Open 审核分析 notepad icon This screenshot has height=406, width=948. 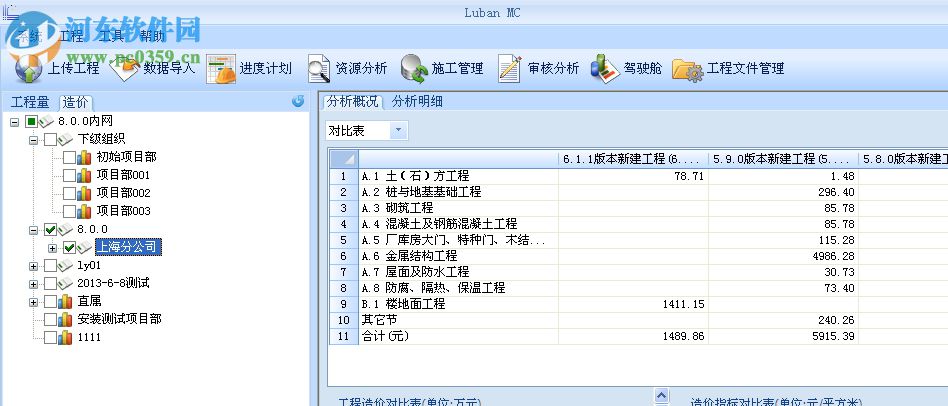(x=509, y=68)
